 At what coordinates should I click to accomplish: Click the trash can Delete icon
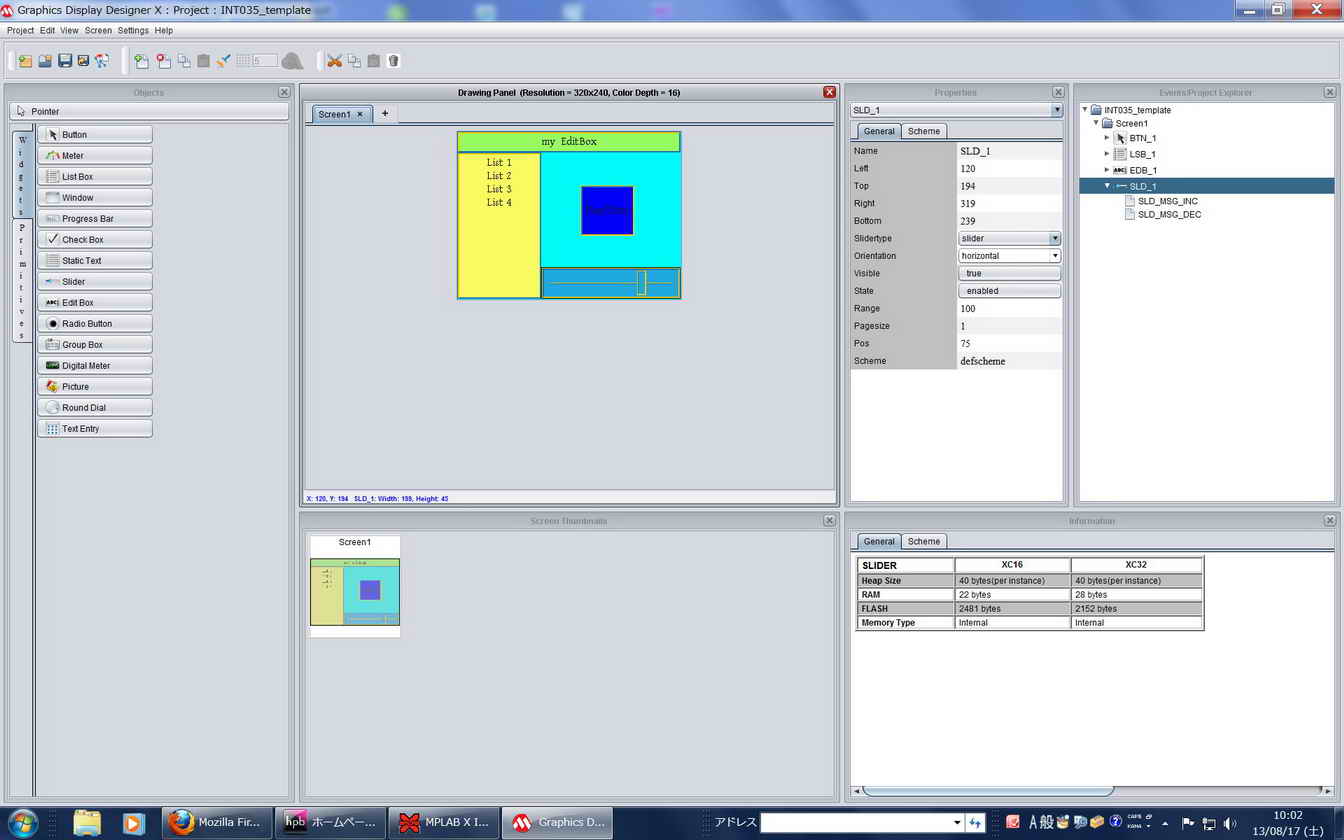[x=393, y=61]
